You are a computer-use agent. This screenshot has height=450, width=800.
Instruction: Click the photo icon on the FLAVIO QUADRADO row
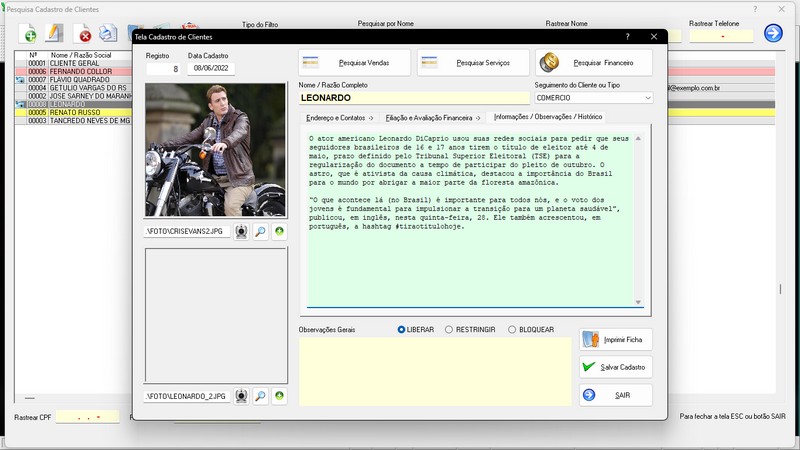(x=20, y=80)
